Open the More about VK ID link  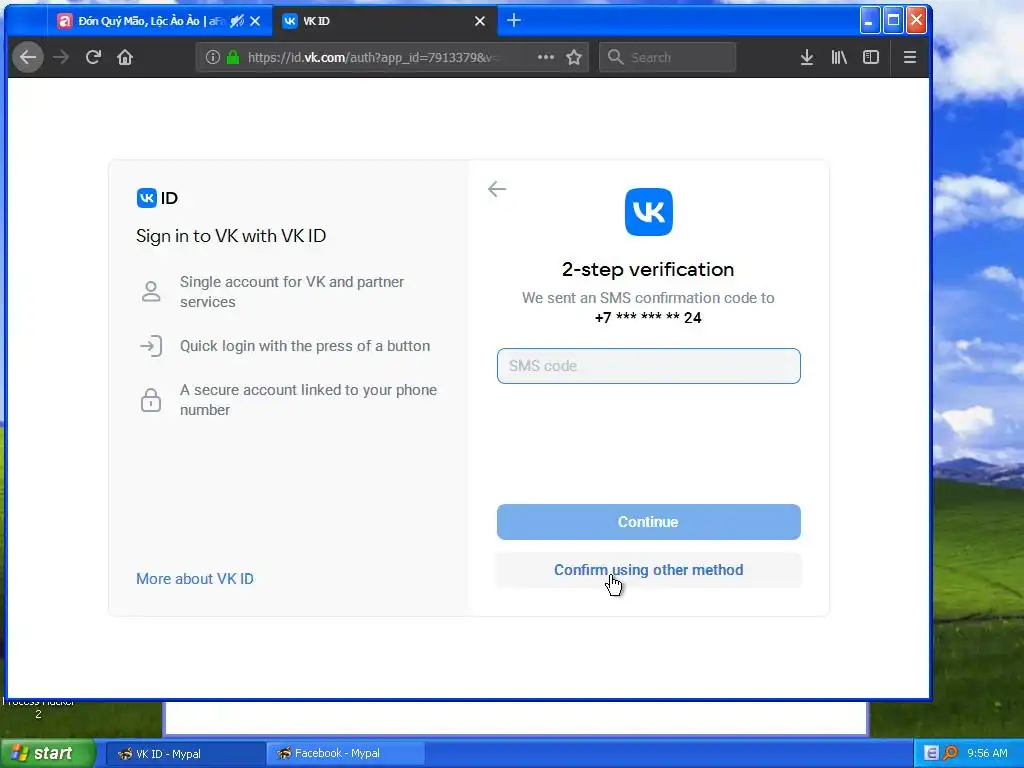pos(195,579)
